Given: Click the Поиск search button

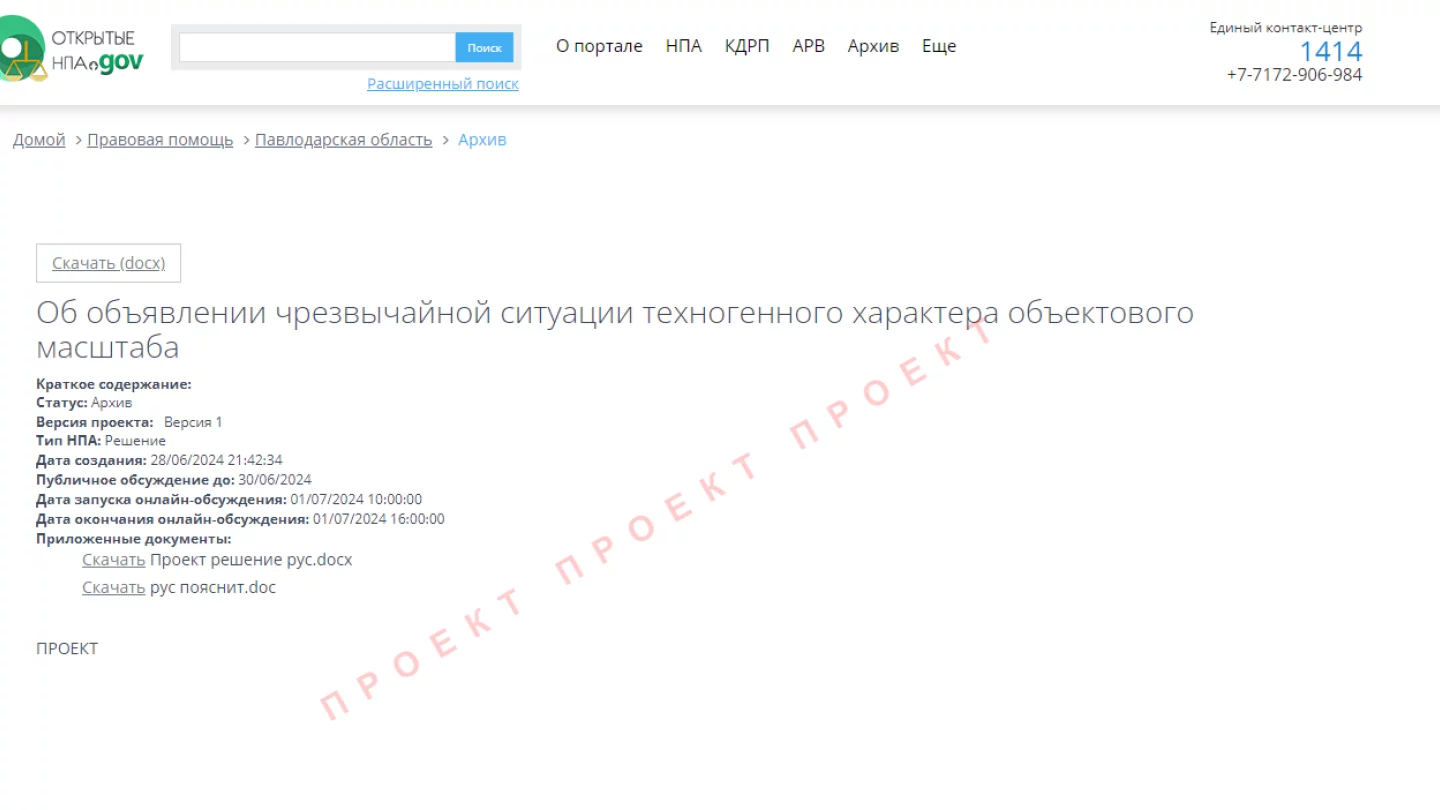Looking at the screenshot, I should [x=484, y=47].
